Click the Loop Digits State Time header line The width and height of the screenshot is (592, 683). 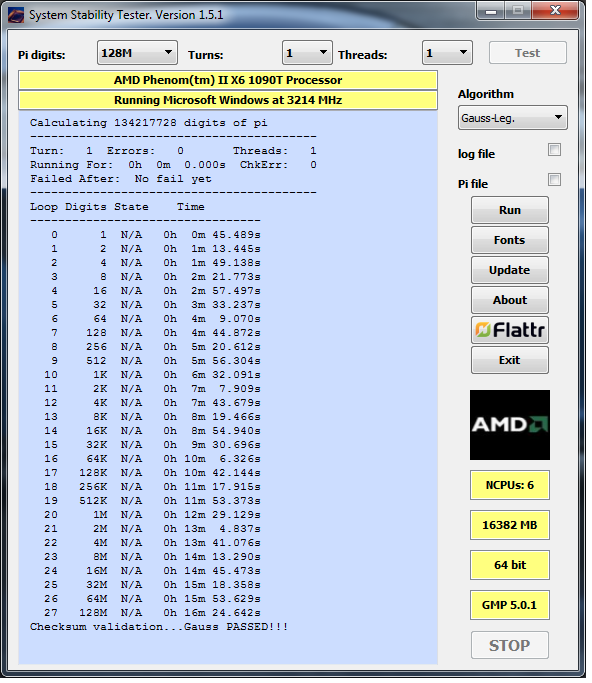[118, 209]
